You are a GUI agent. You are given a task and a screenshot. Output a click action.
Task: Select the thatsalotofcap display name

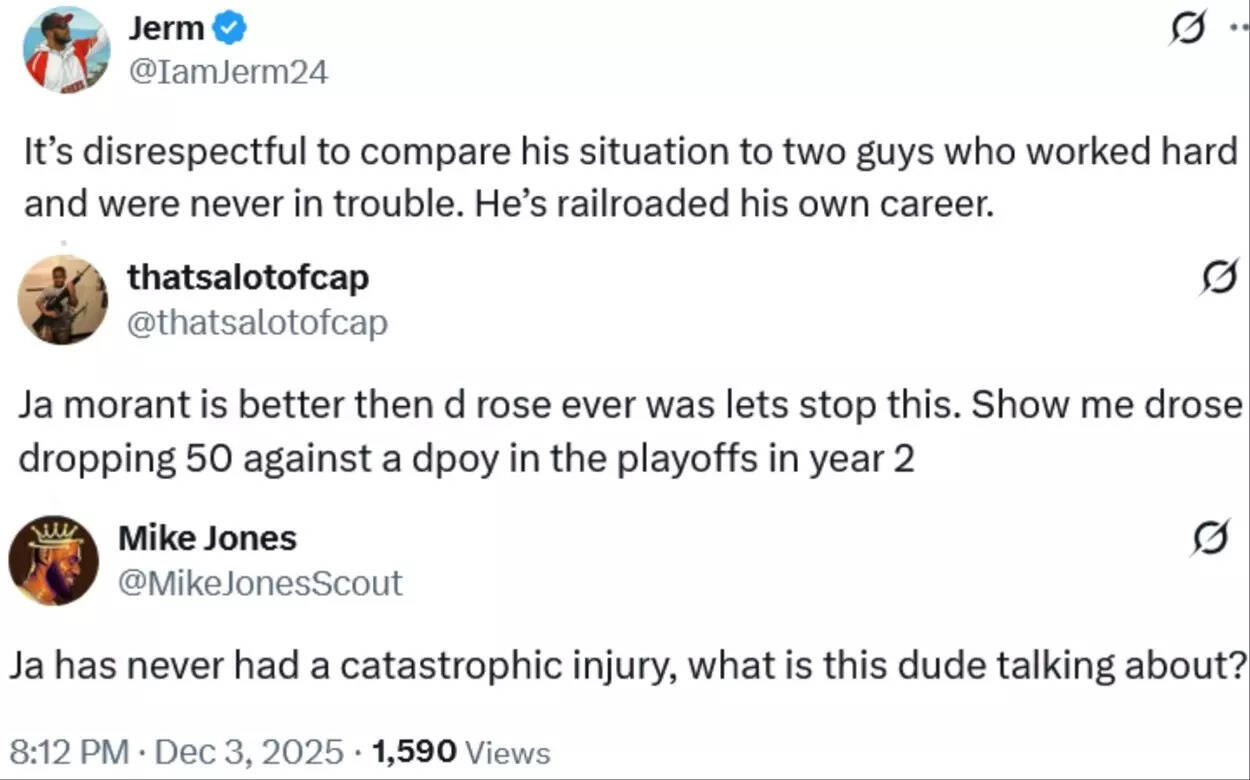click(249, 278)
